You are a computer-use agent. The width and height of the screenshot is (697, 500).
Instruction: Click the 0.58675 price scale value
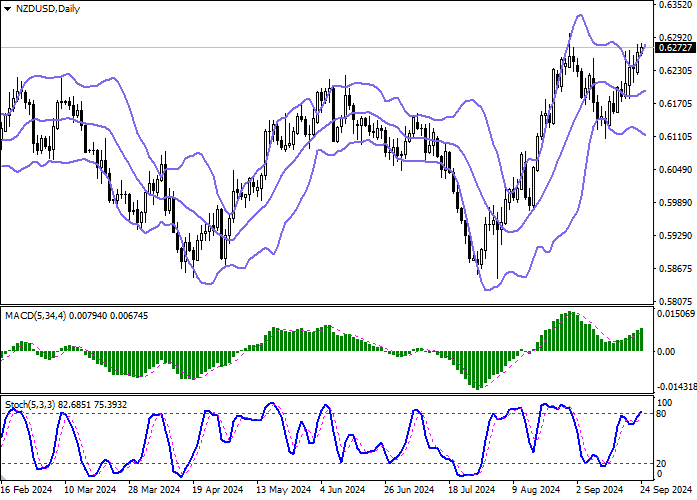tap(675, 268)
